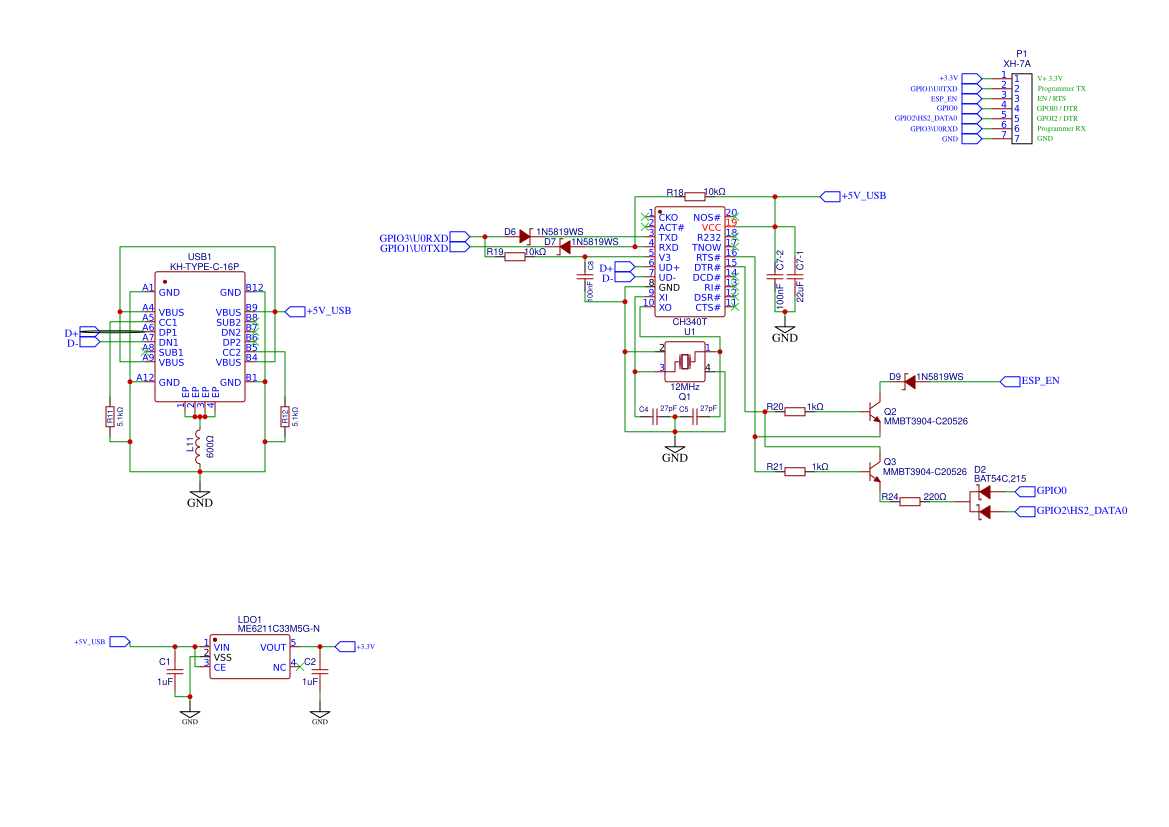Click the +5V_USB net port beside USB1
The height and width of the screenshot is (827, 1169).
click(x=318, y=311)
